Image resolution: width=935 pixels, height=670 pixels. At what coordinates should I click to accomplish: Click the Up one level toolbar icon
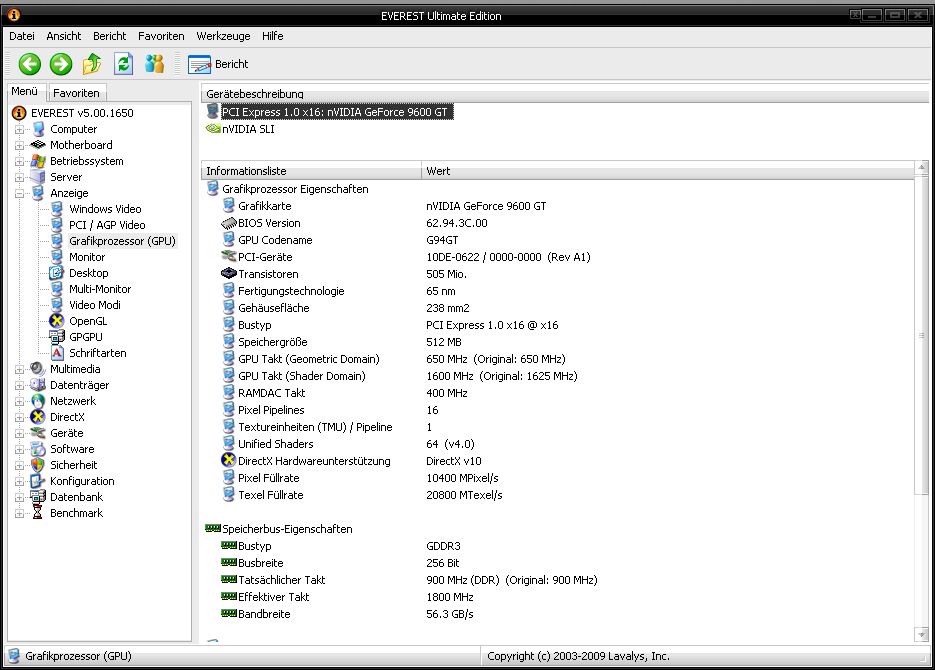[x=92, y=64]
